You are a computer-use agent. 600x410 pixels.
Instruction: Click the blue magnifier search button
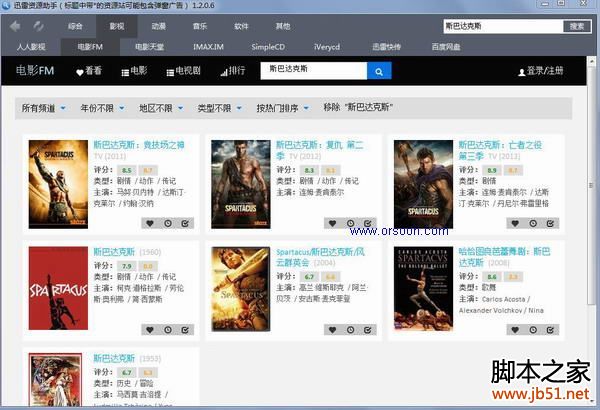pos(379,71)
